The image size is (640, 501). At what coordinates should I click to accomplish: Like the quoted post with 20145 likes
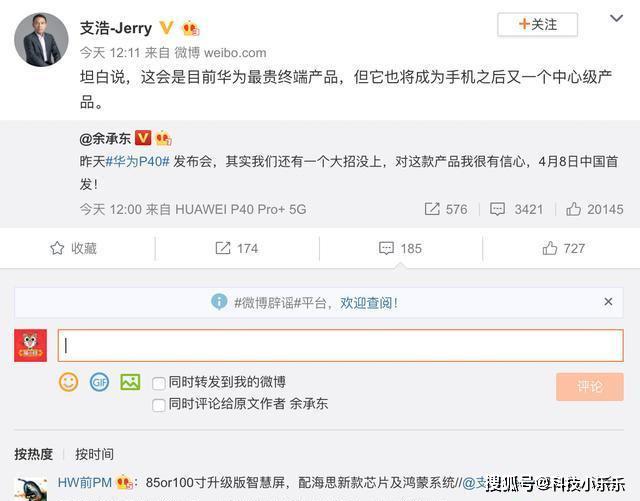click(x=573, y=209)
